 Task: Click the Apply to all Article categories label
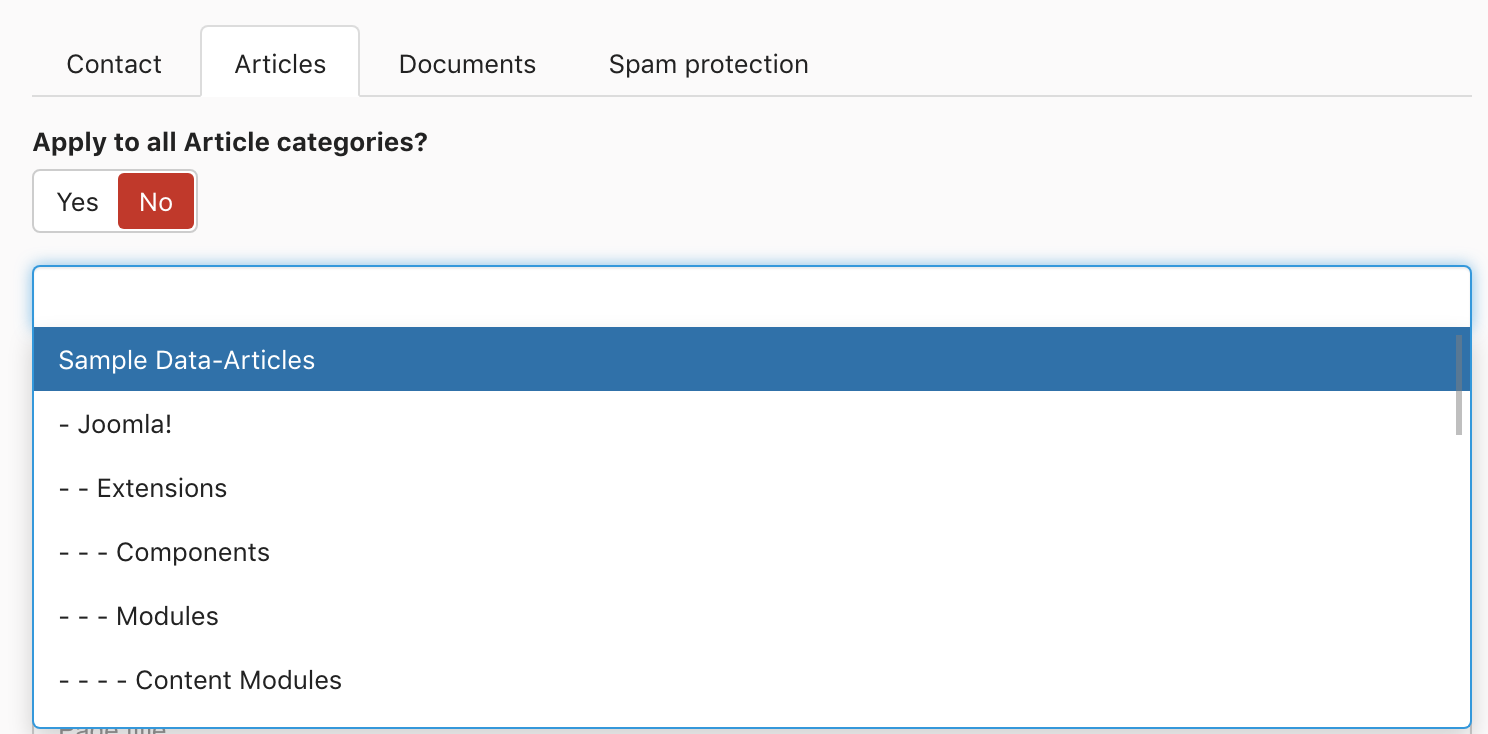click(230, 142)
